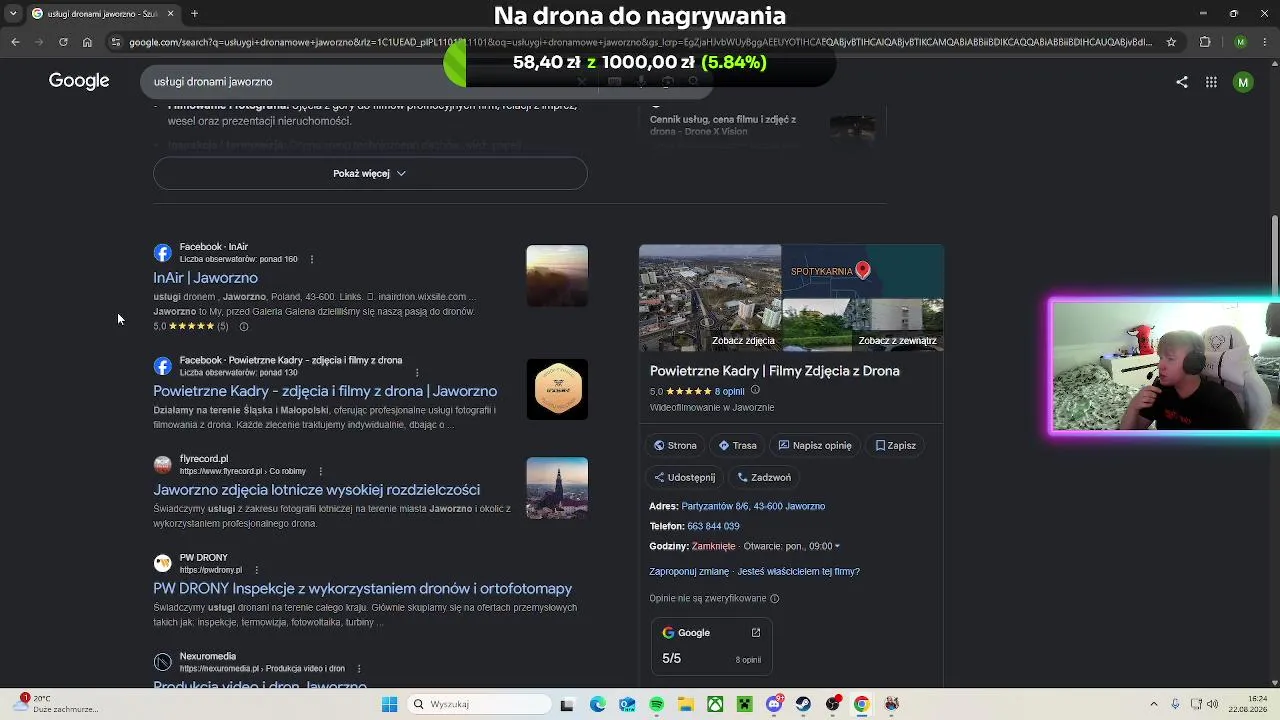Click the InAir result thumbnail image
1280x720 pixels.
point(557,276)
